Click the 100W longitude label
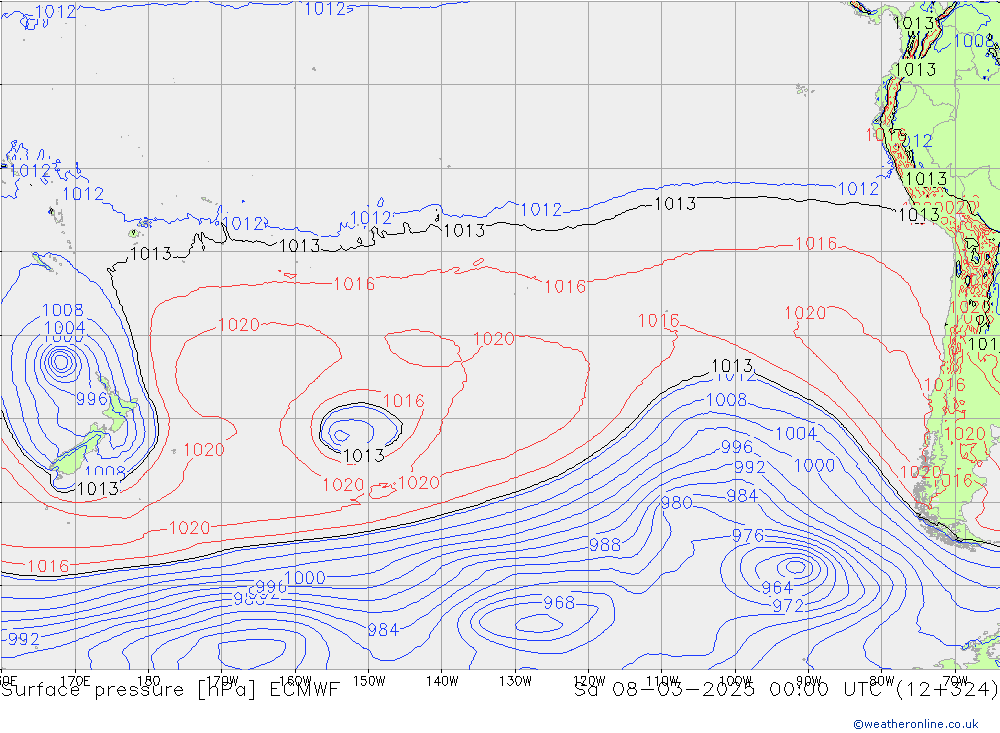 [735, 681]
